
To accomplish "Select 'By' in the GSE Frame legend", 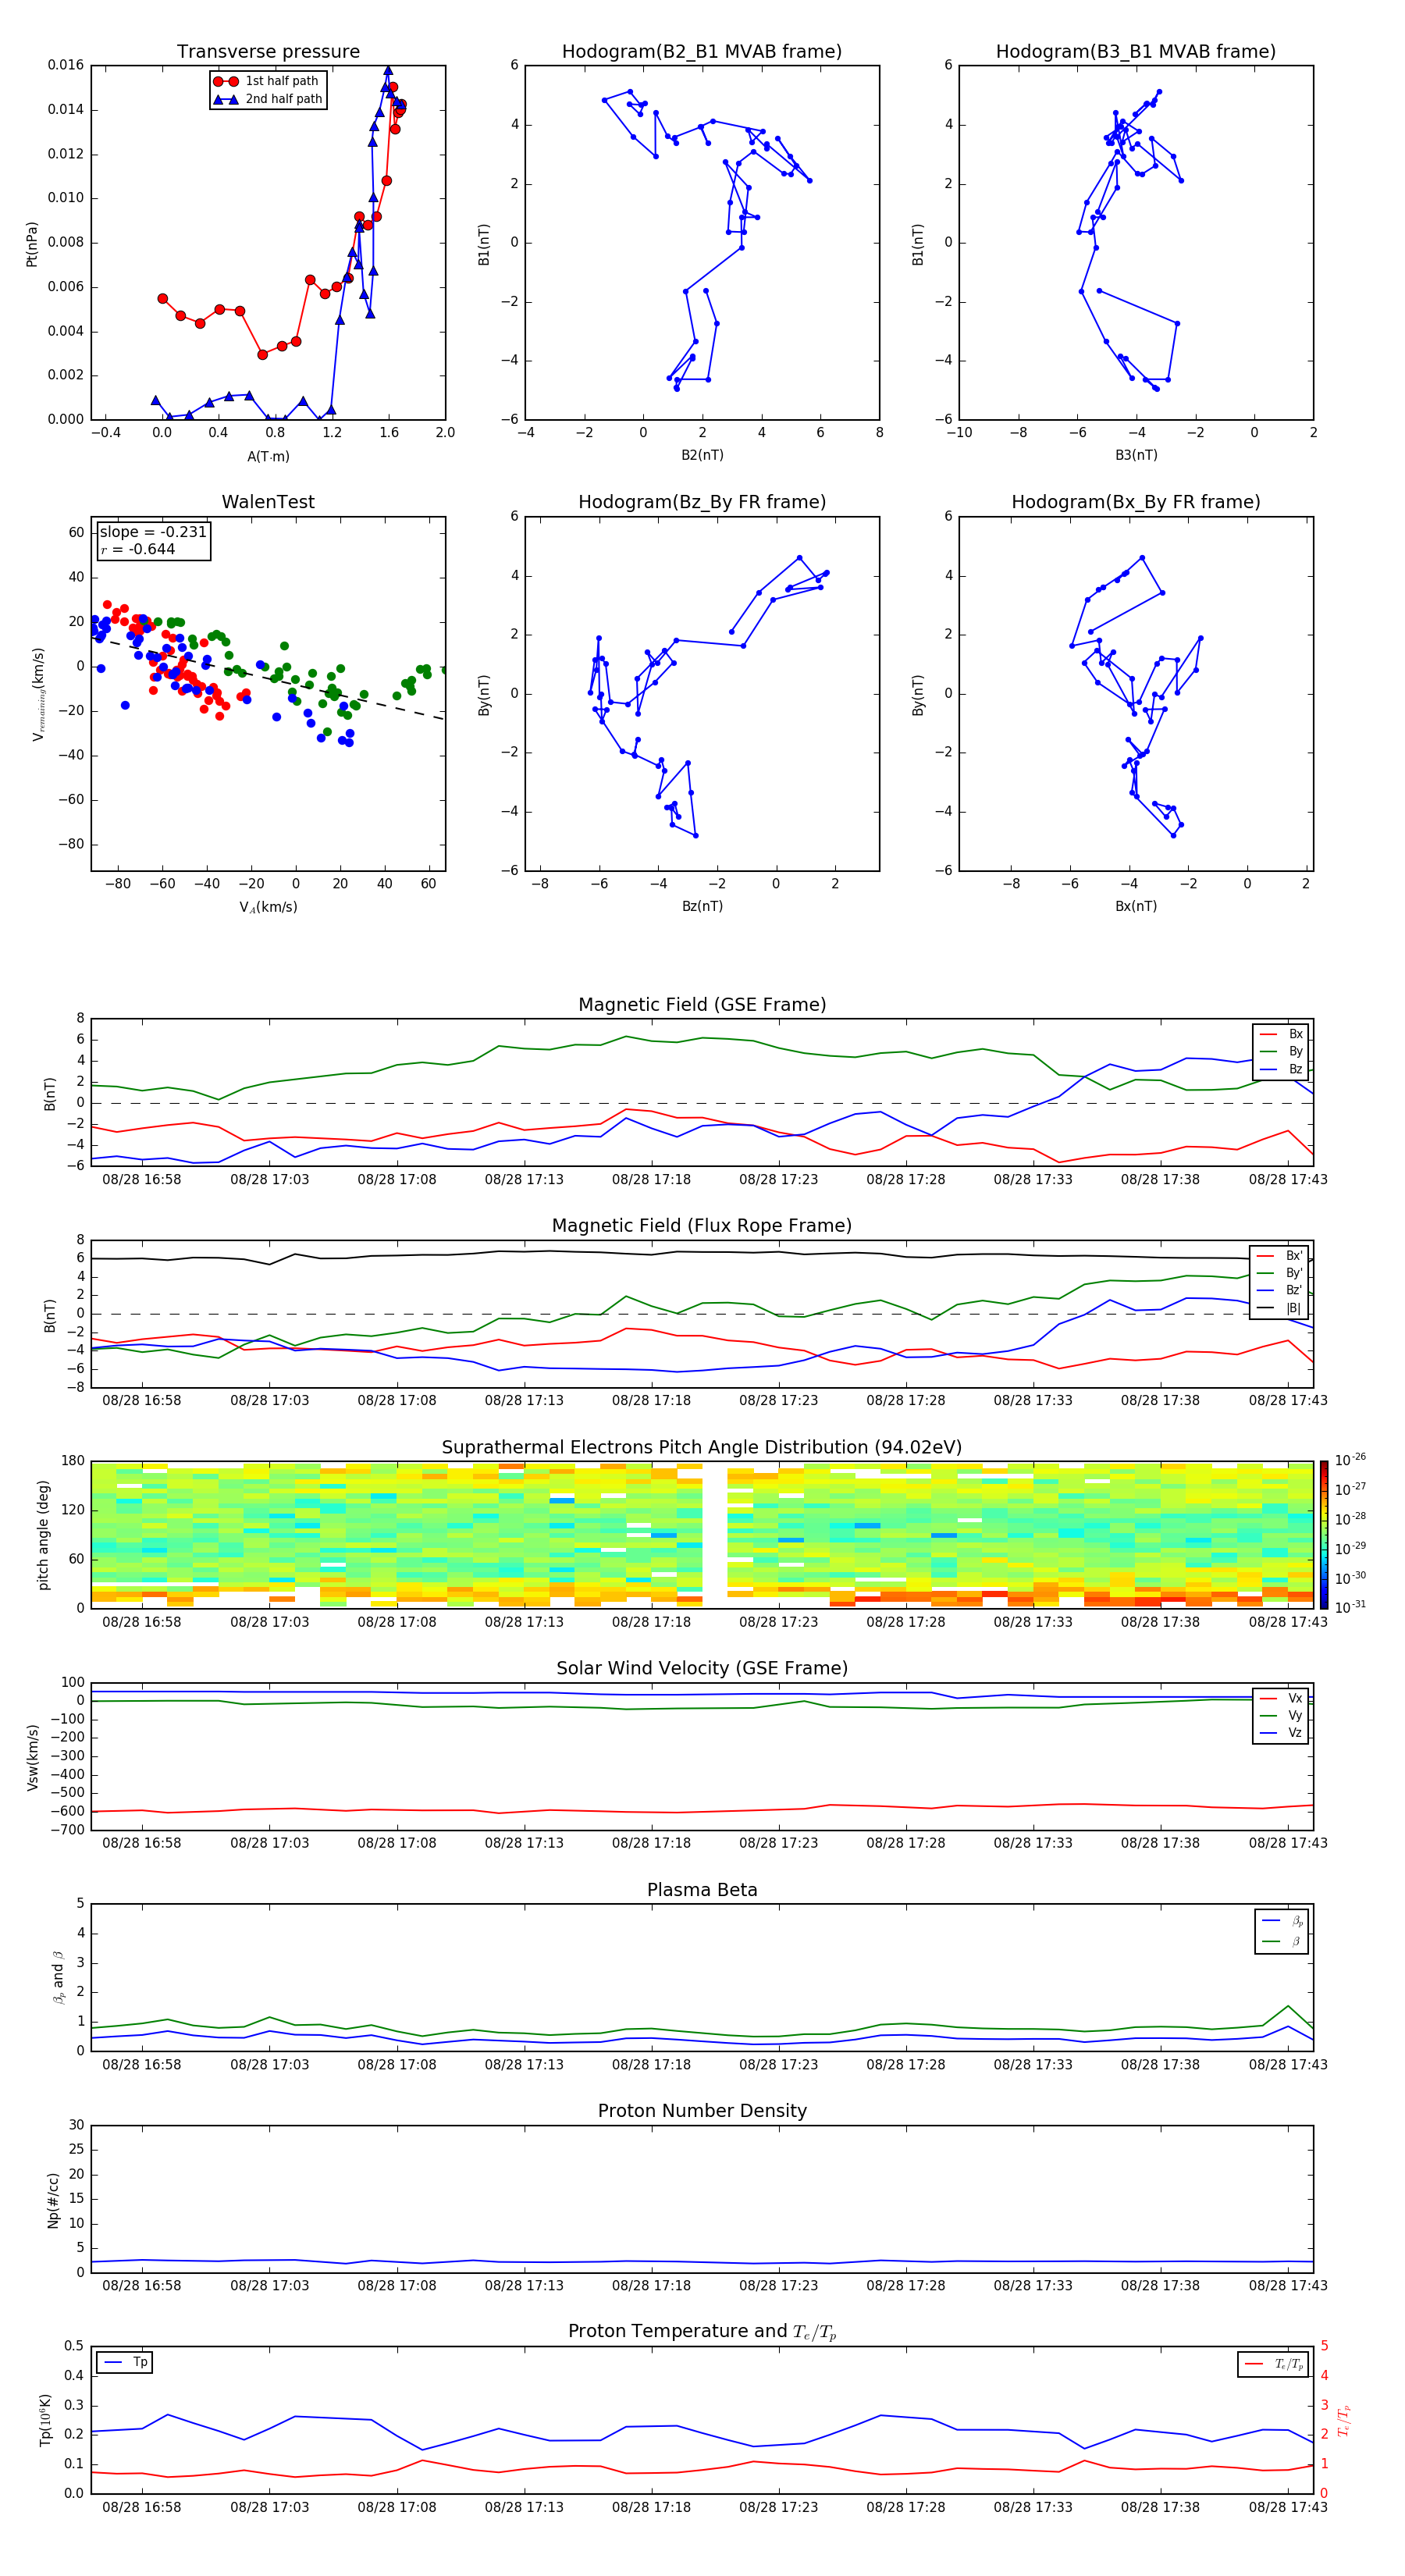I will (x=1281, y=1051).
